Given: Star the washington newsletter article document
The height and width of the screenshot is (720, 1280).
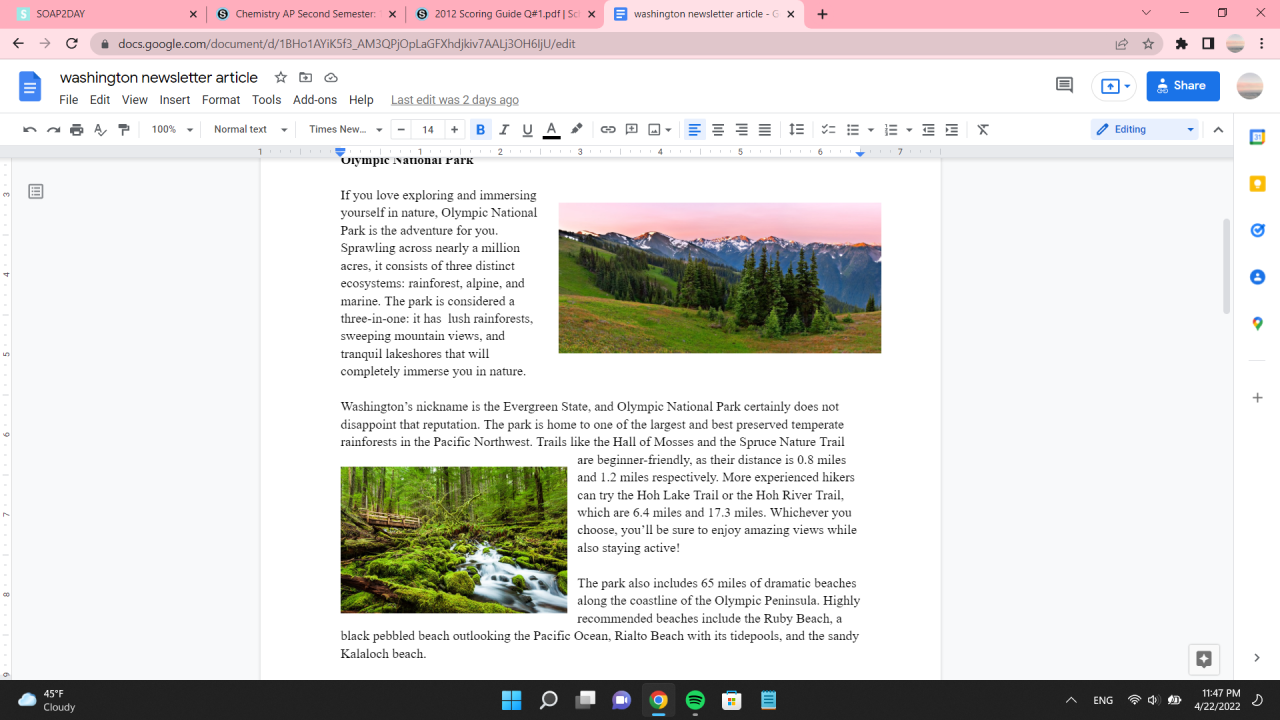Looking at the screenshot, I should (x=281, y=78).
